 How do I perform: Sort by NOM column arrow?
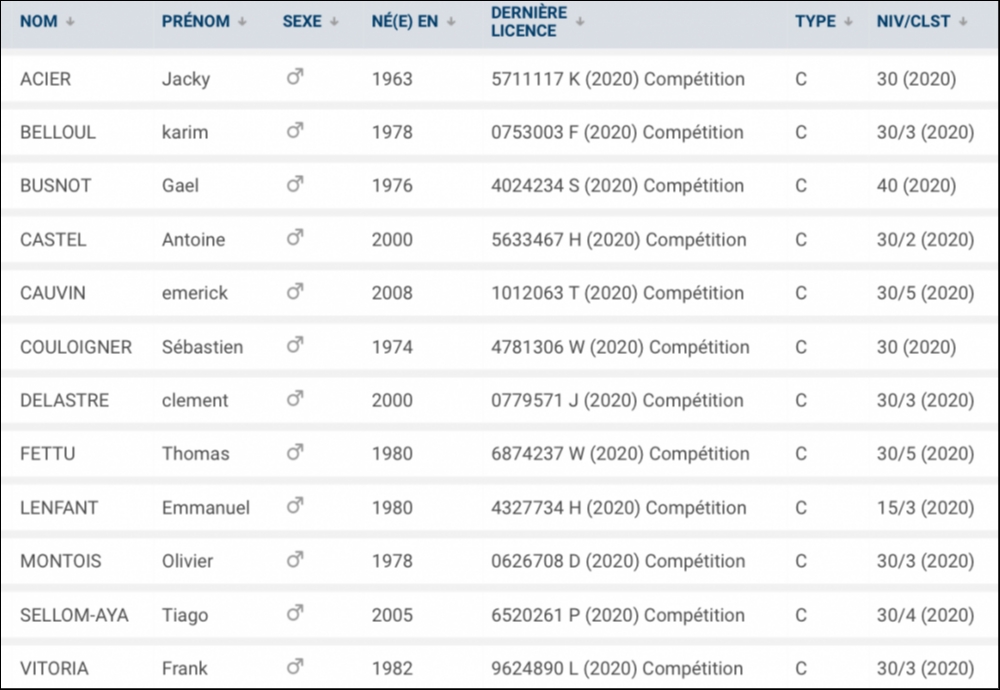click(x=70, y=22)
